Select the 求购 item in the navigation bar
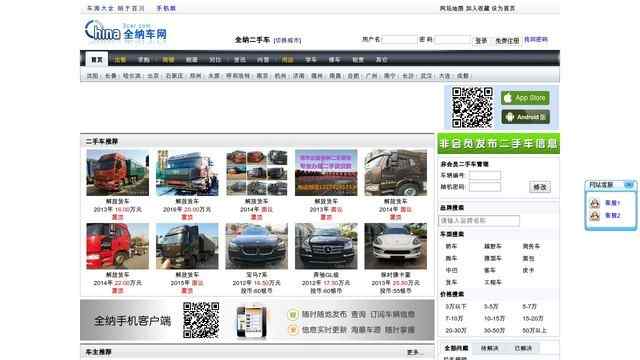Viewport: 640px width, 360px height. tap(144, 60)
